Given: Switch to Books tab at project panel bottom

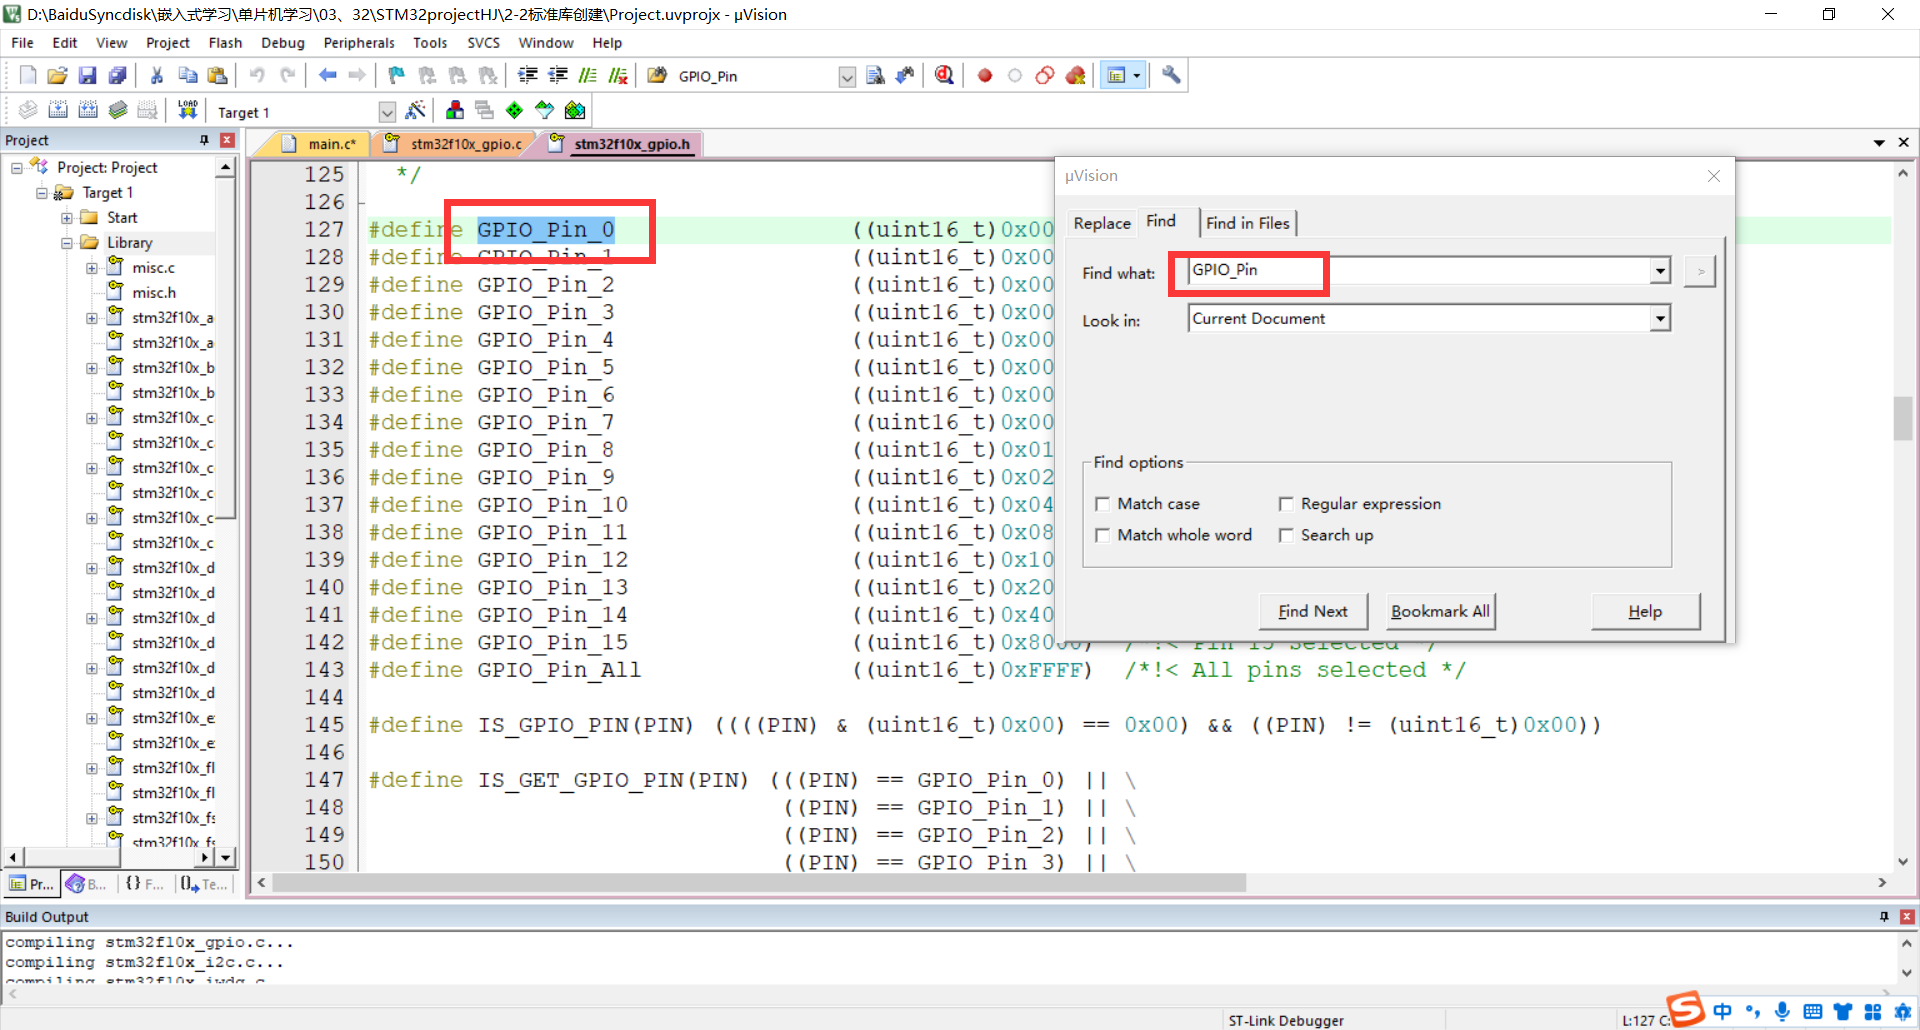Looking at the screenshot, I should (x=86, y=884).
